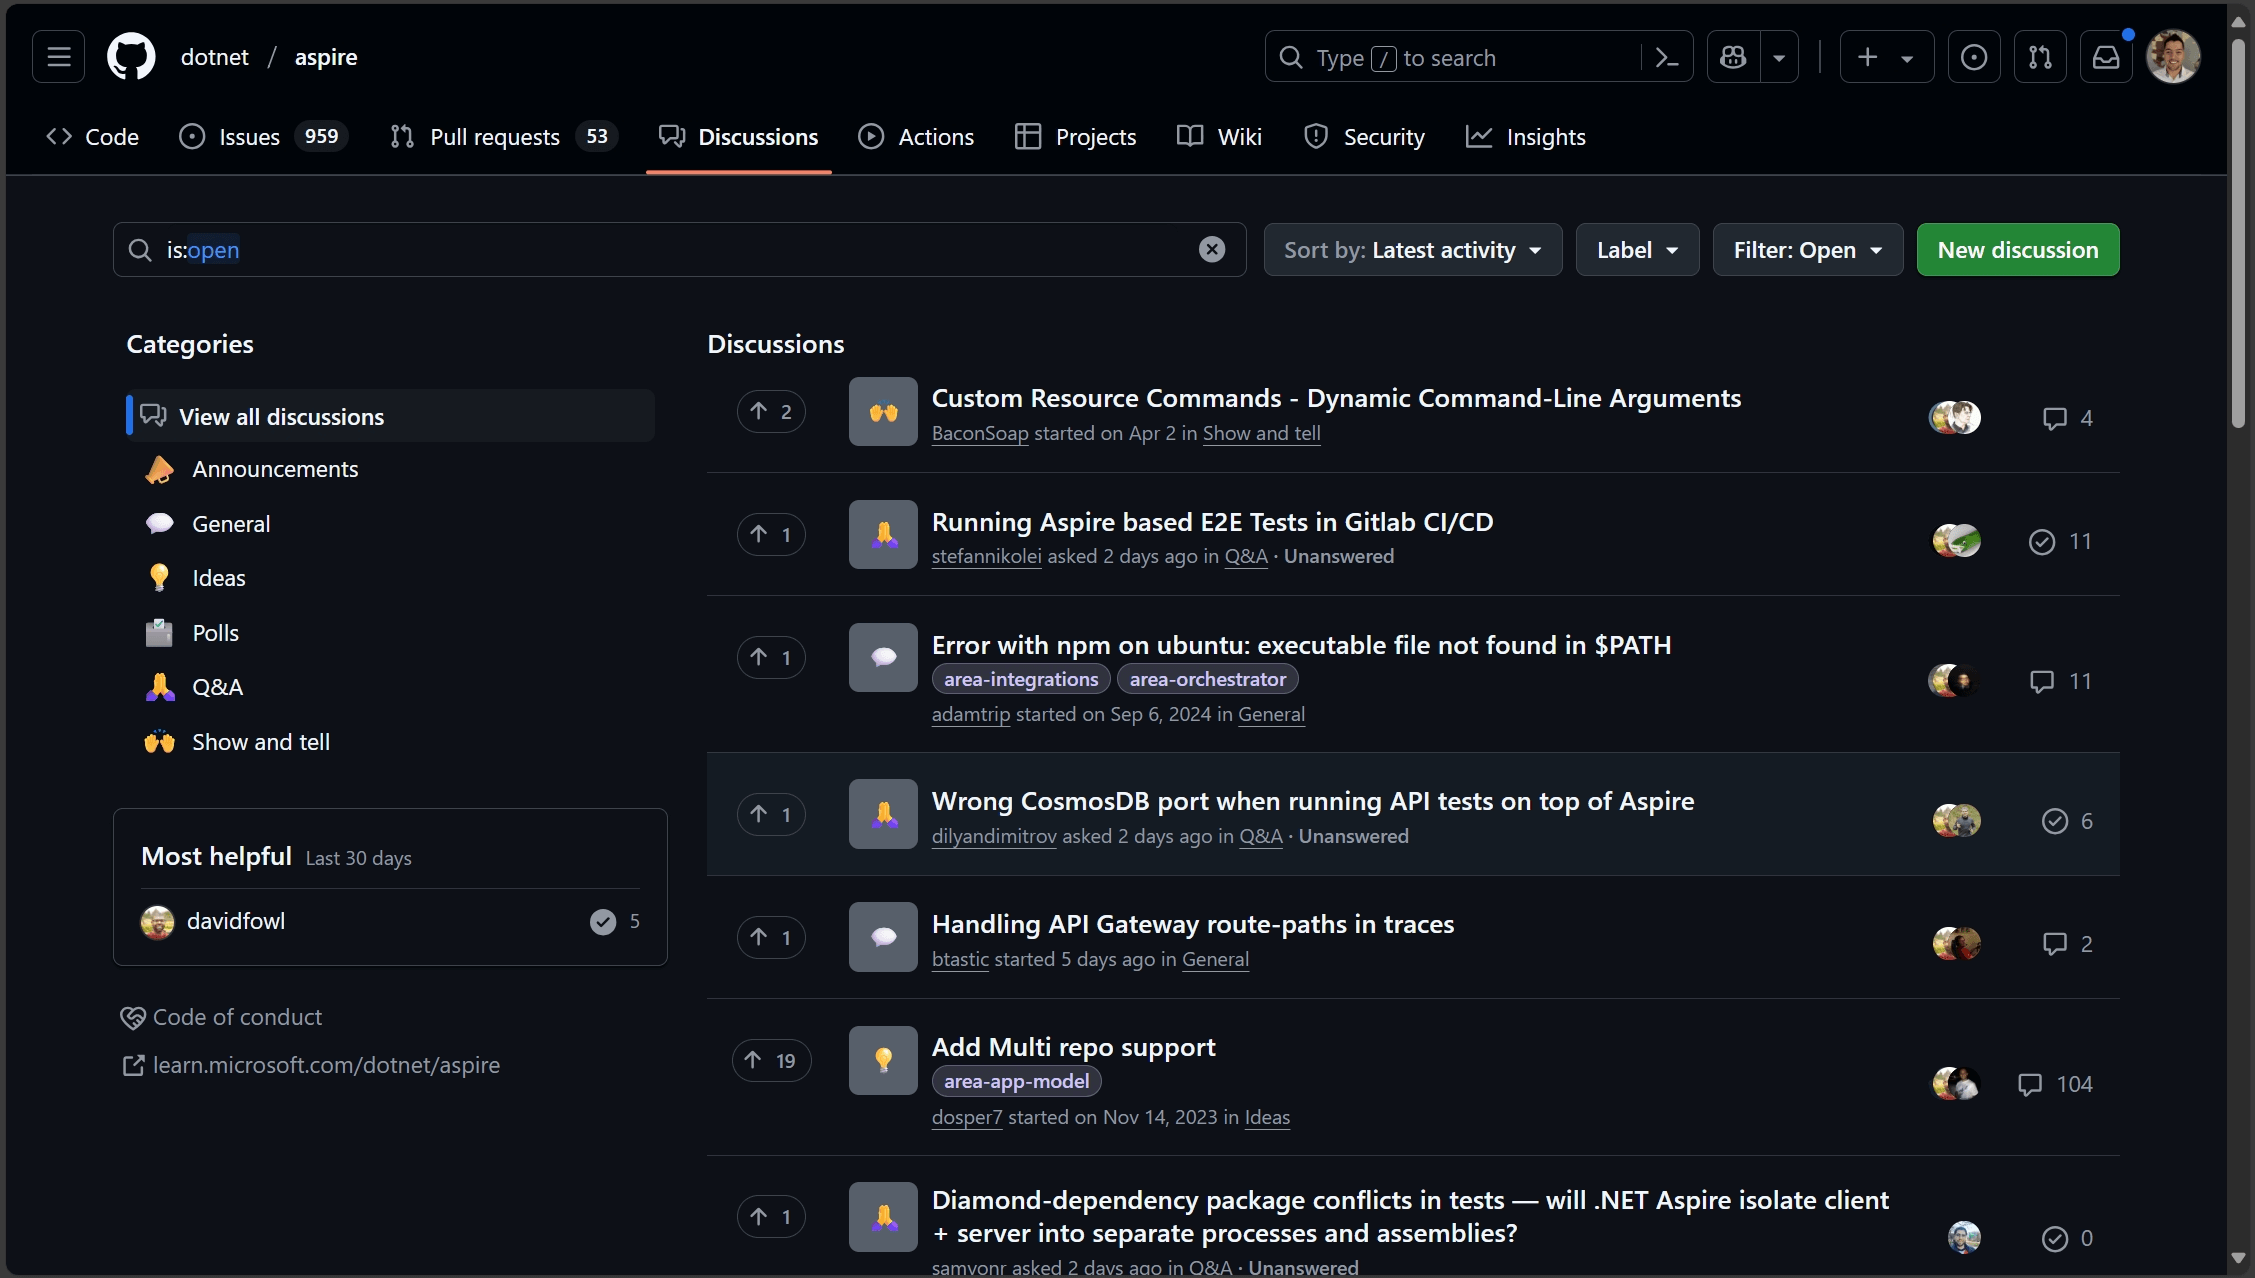Focus the discussions search field
Viewport: 2255px width, 1278px height.
[x=680, y=250]
